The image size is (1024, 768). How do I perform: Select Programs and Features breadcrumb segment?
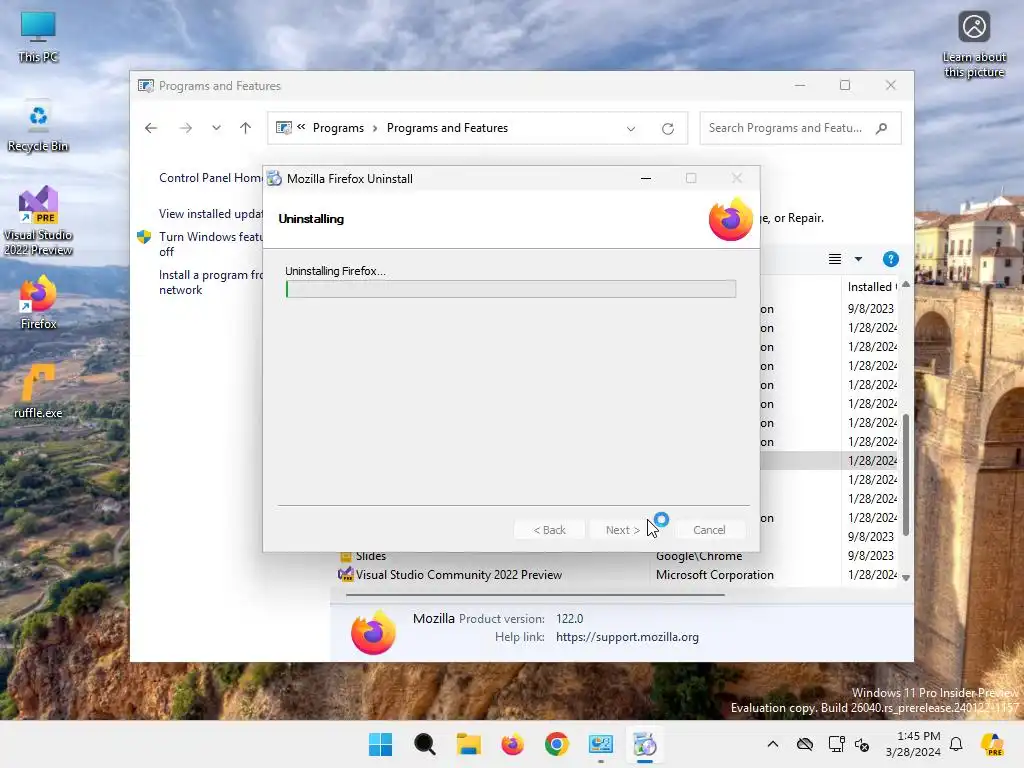coord(447,128)
